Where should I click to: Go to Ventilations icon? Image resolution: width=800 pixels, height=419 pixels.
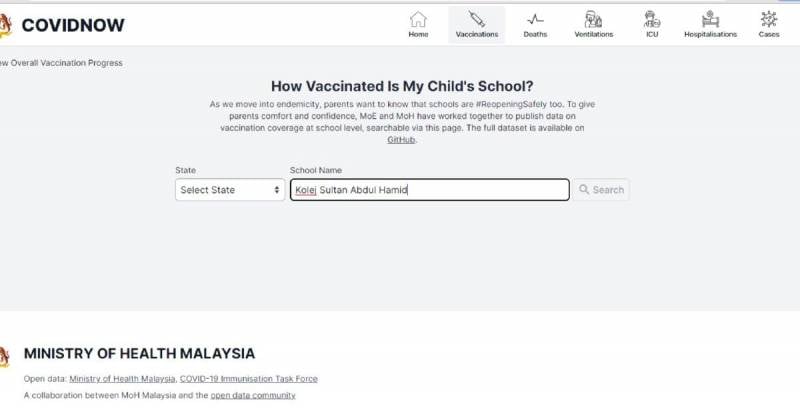[593, 19]
